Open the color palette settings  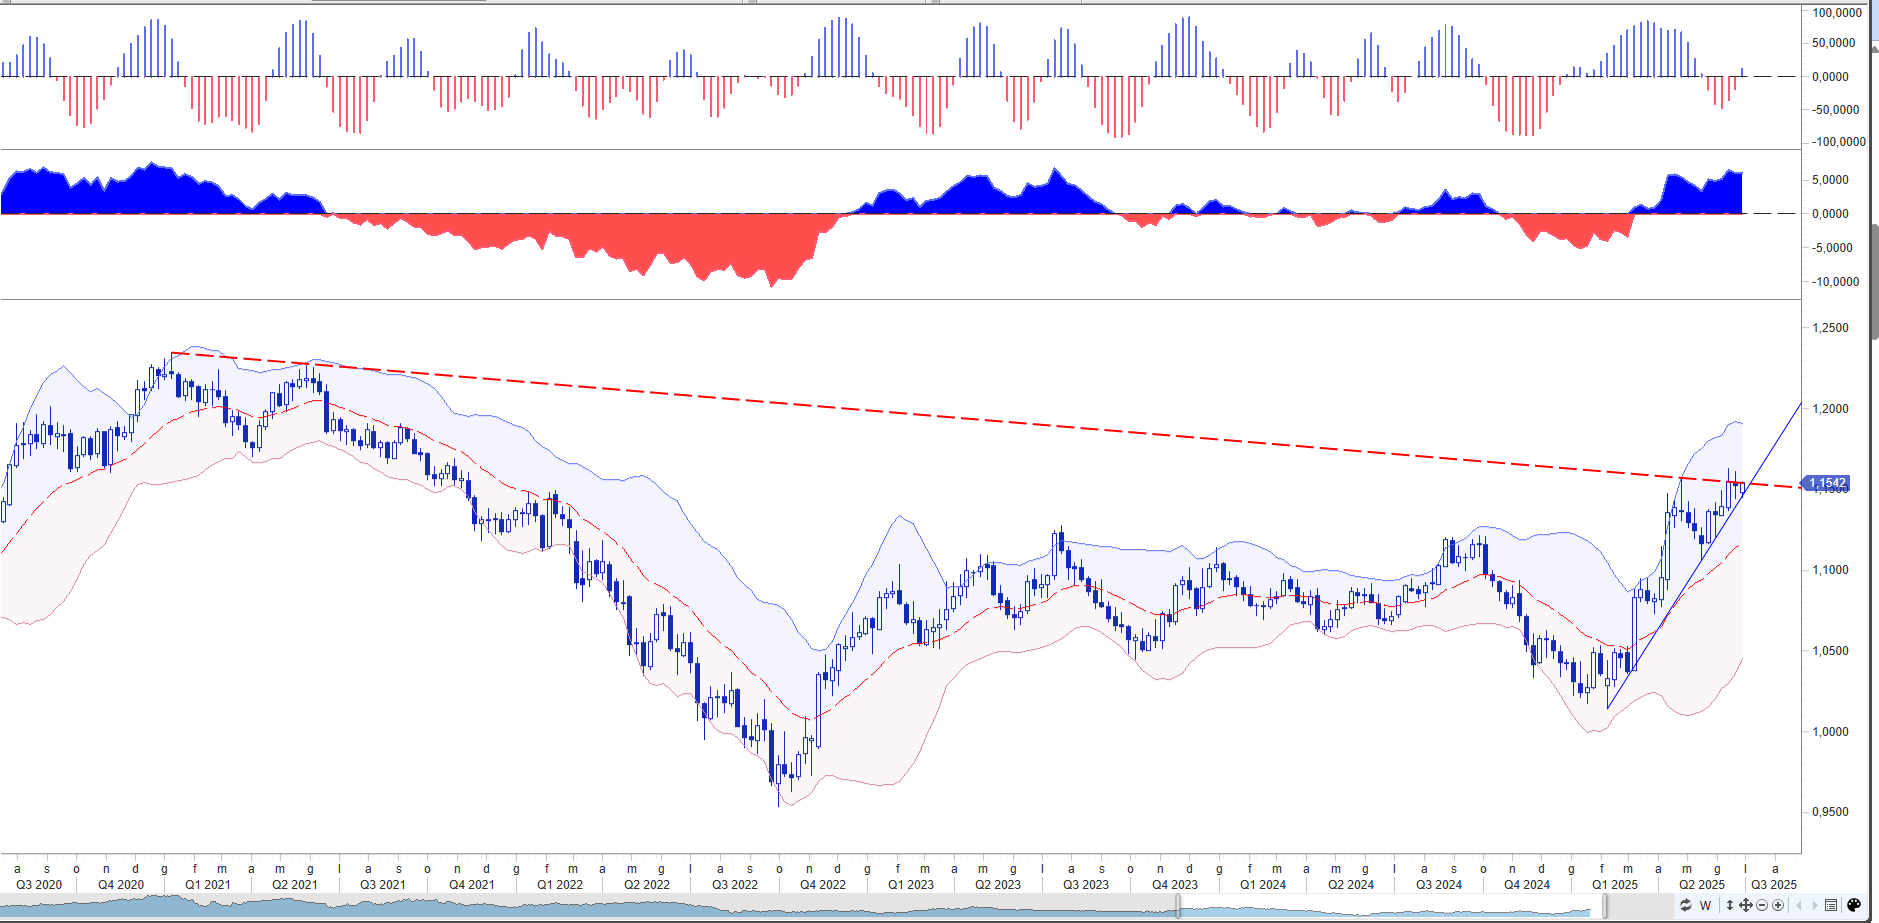(1854, 905)
